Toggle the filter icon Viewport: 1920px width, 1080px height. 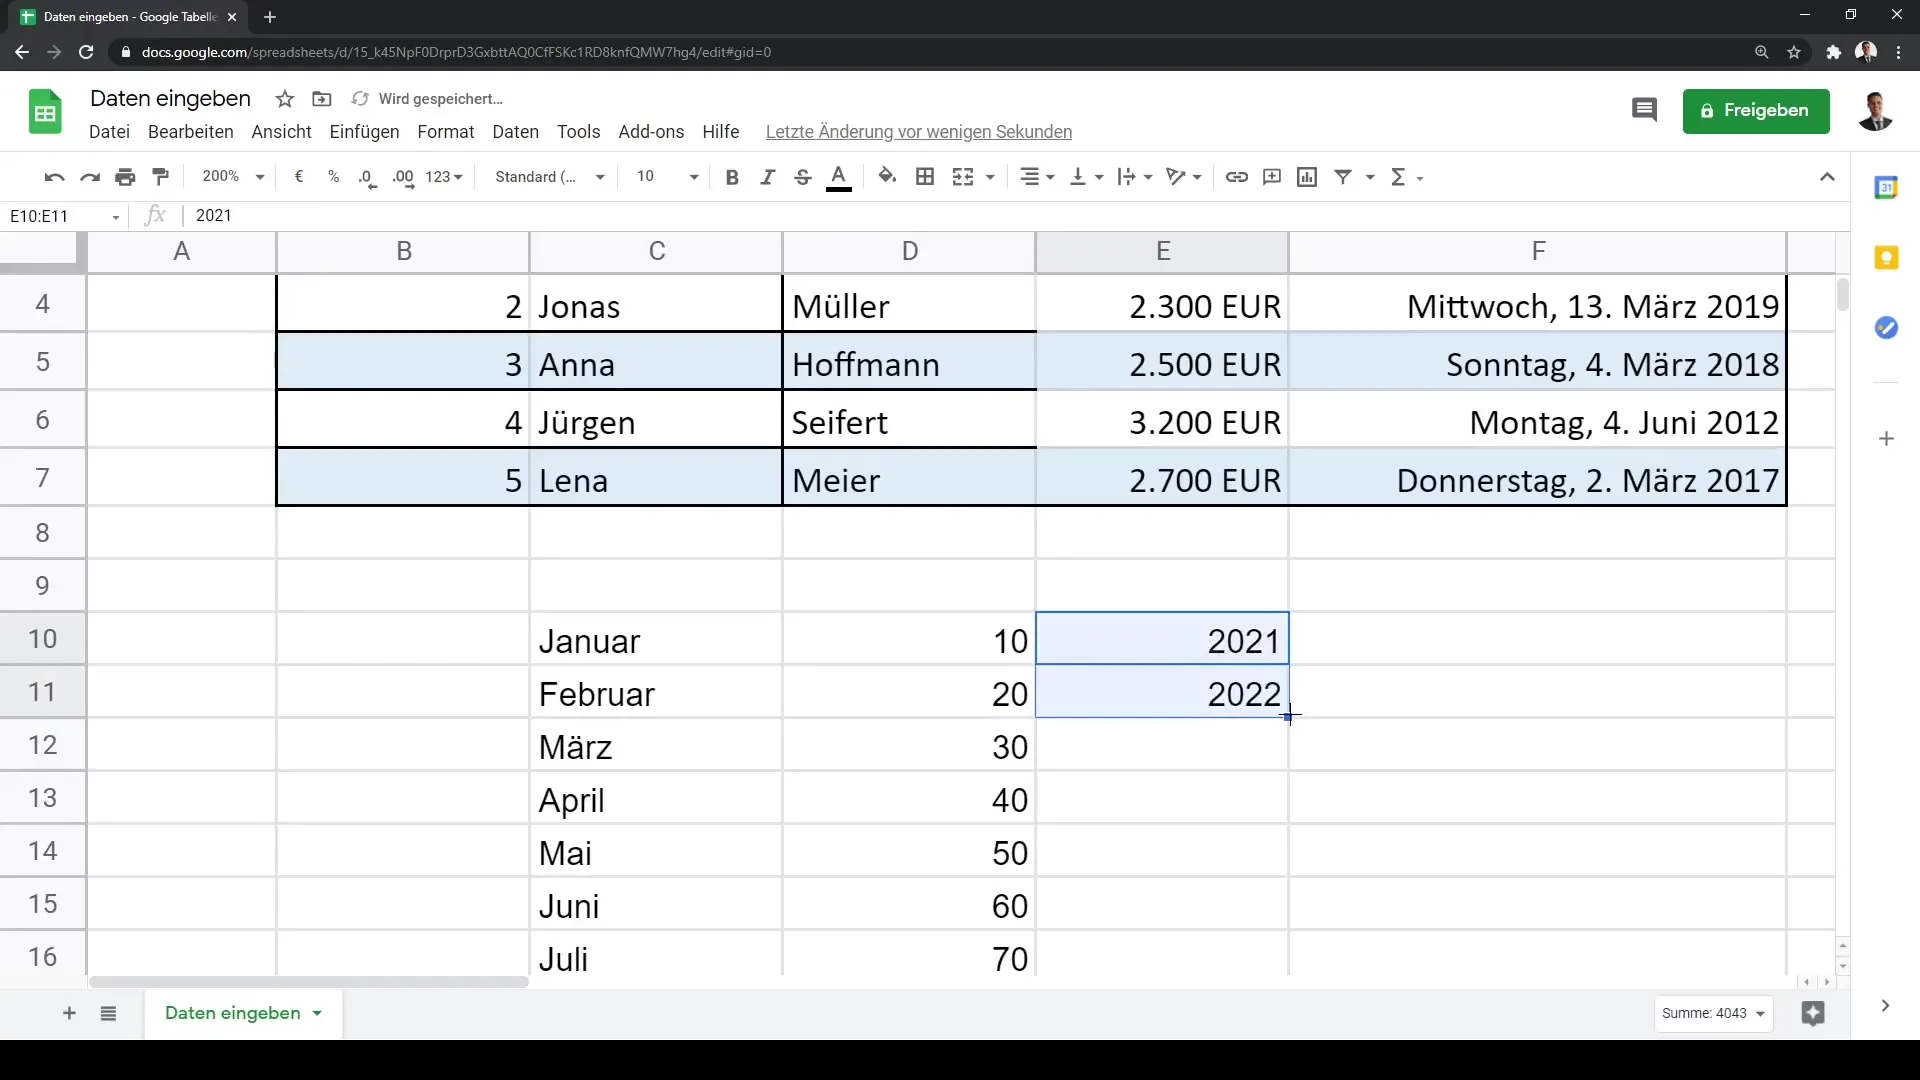click(1343, 177)
